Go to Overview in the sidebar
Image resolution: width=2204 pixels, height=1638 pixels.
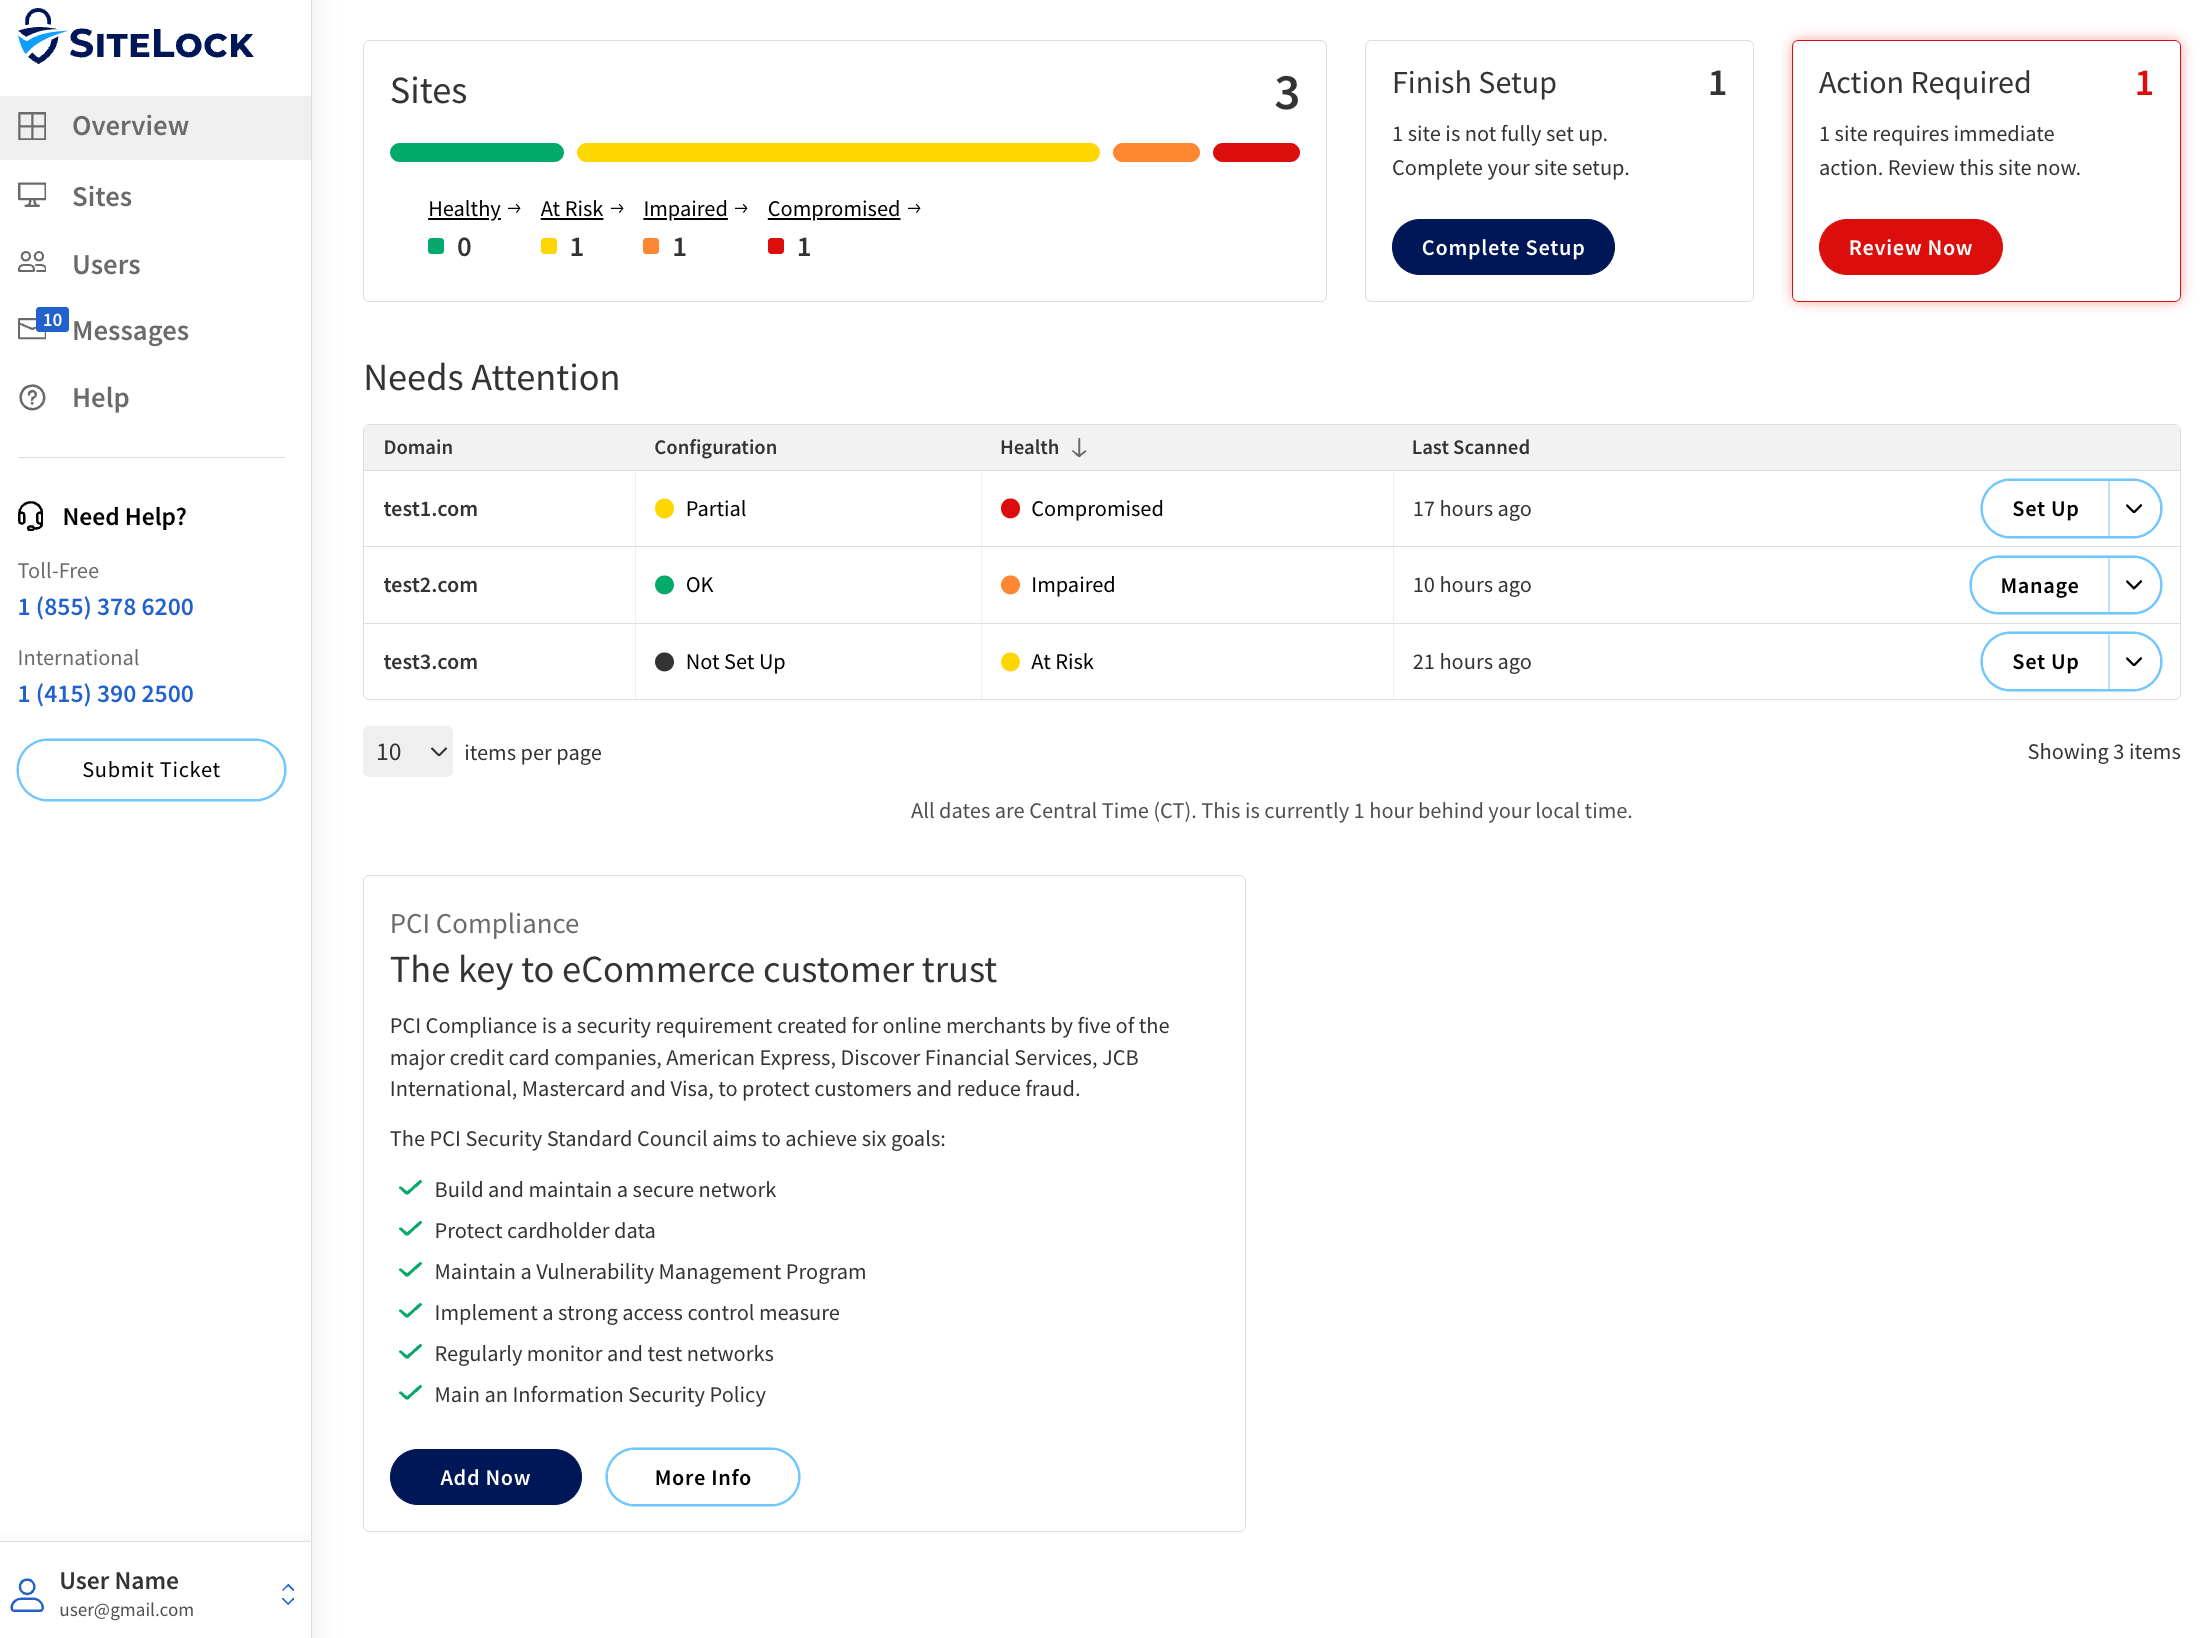(155, 126)
